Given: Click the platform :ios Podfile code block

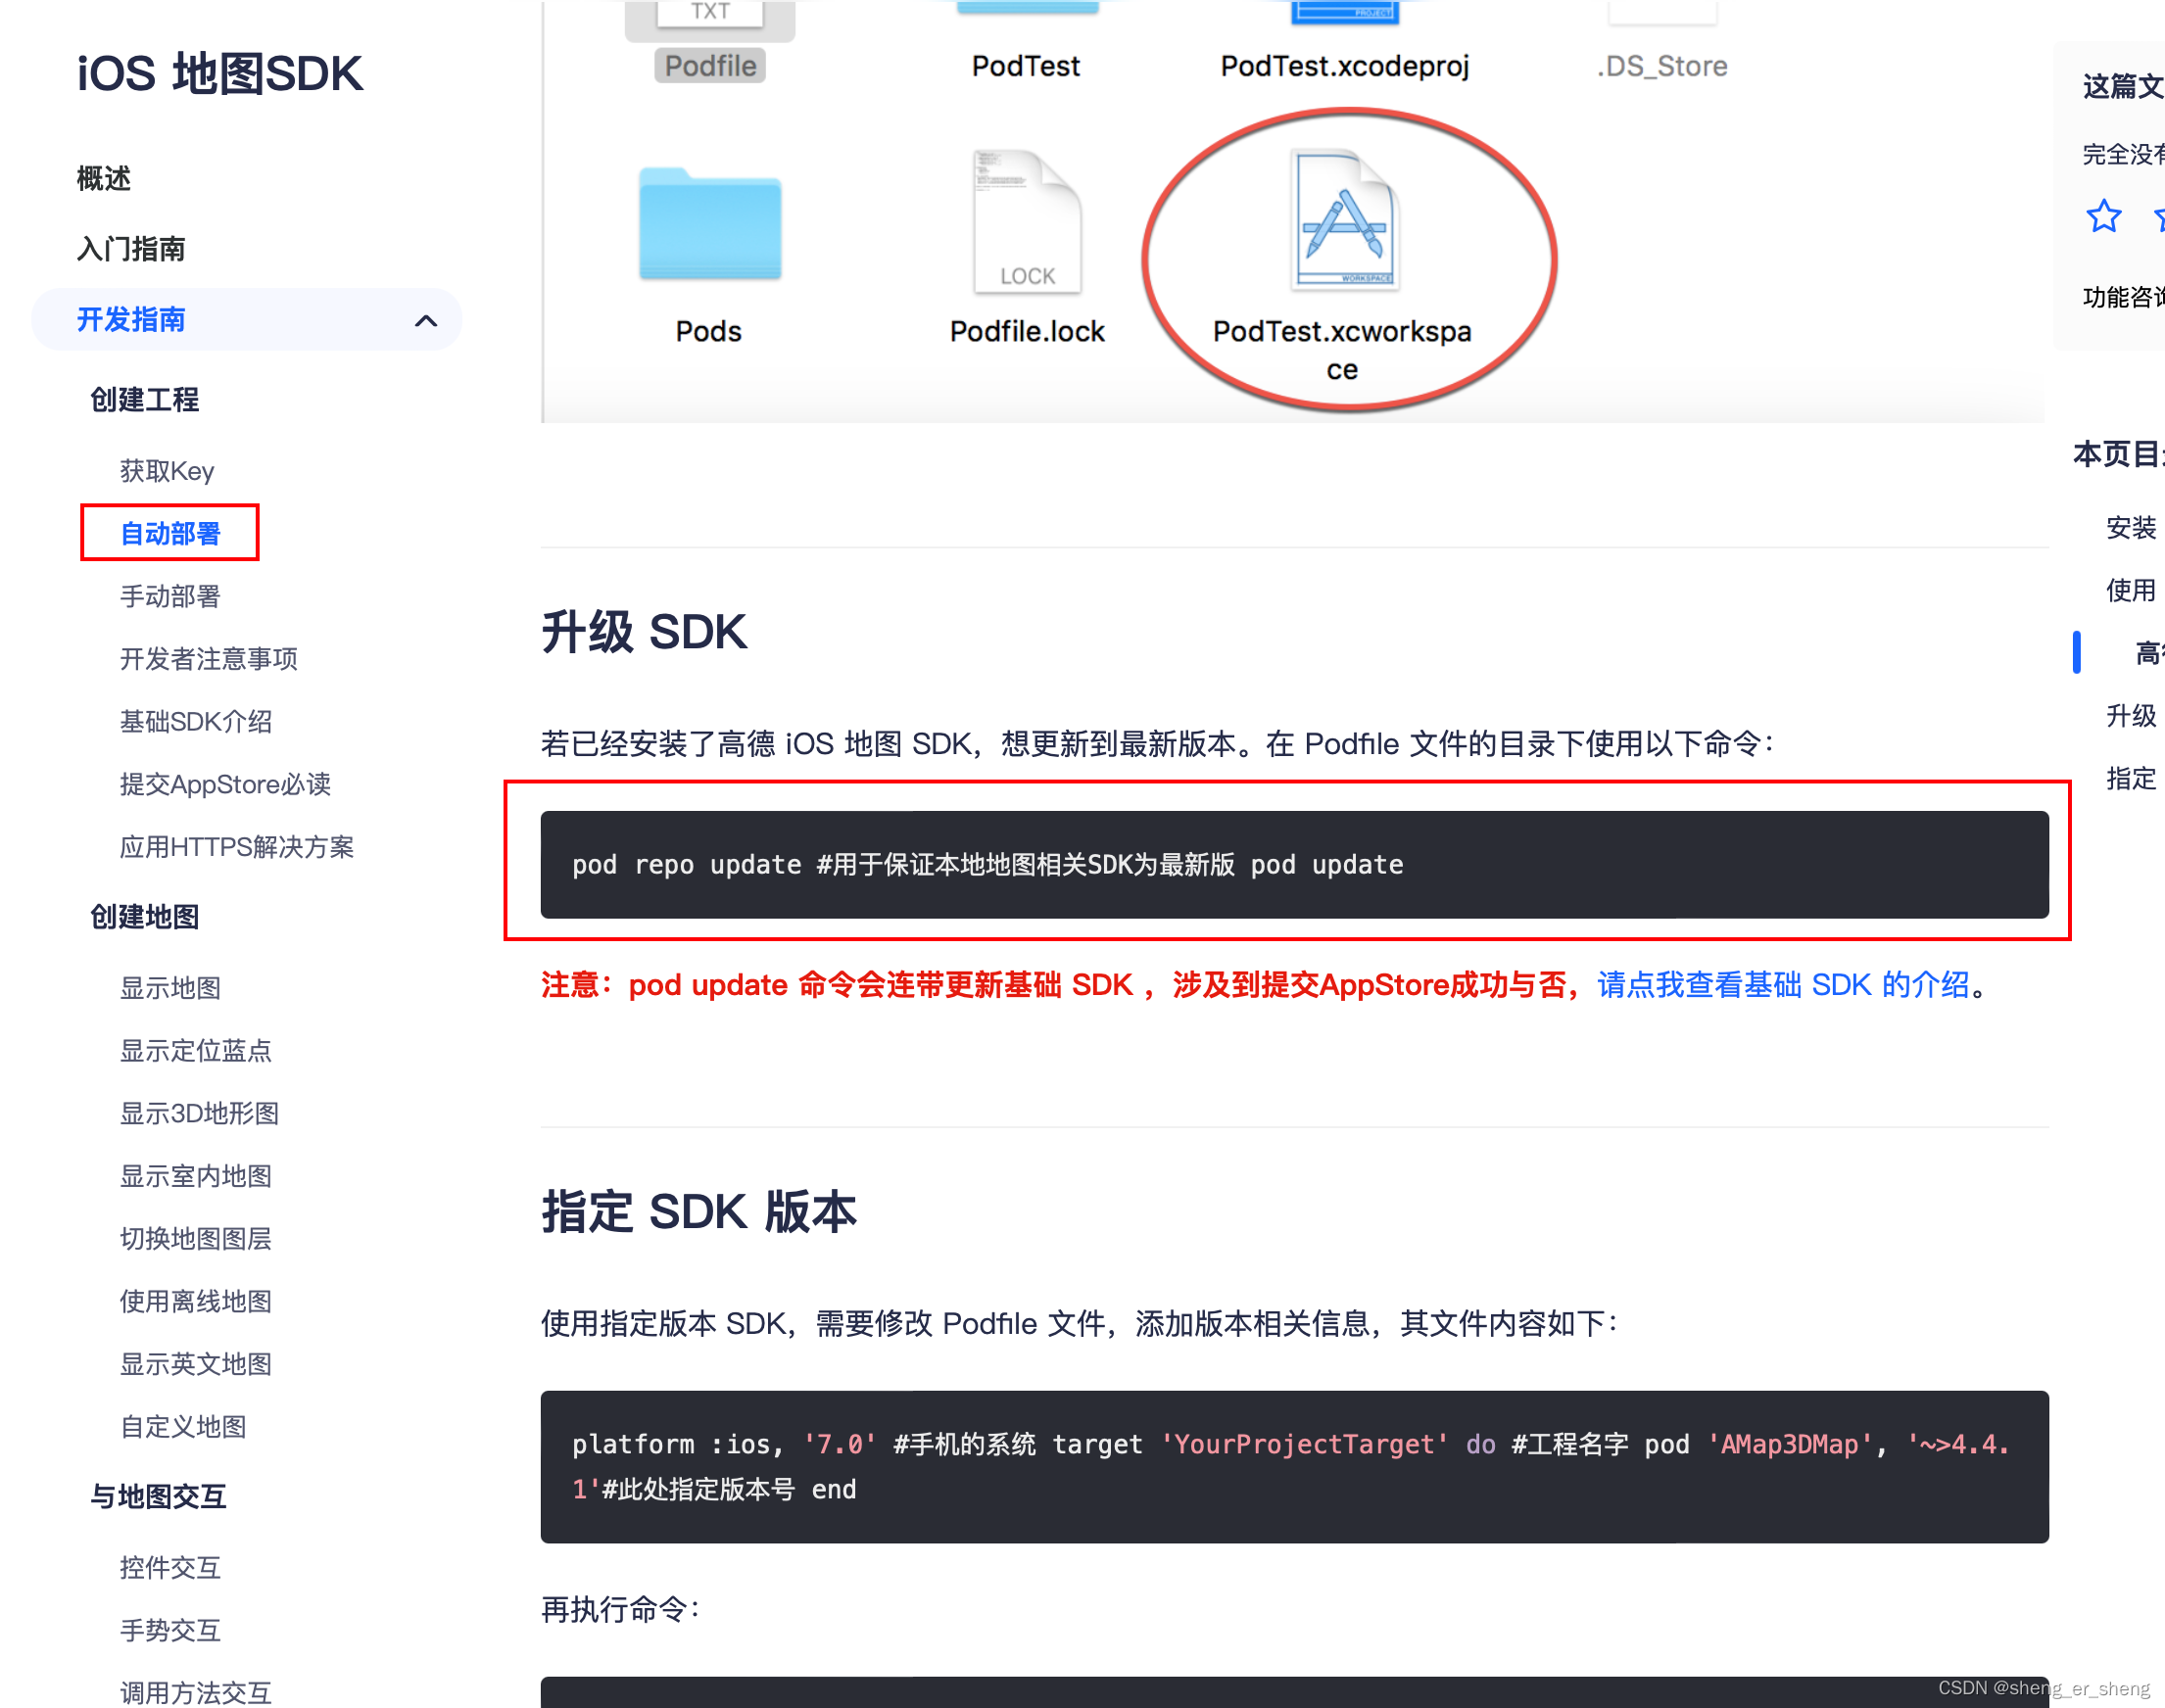Looking at the screenshot, I should coord(1294,1466).
